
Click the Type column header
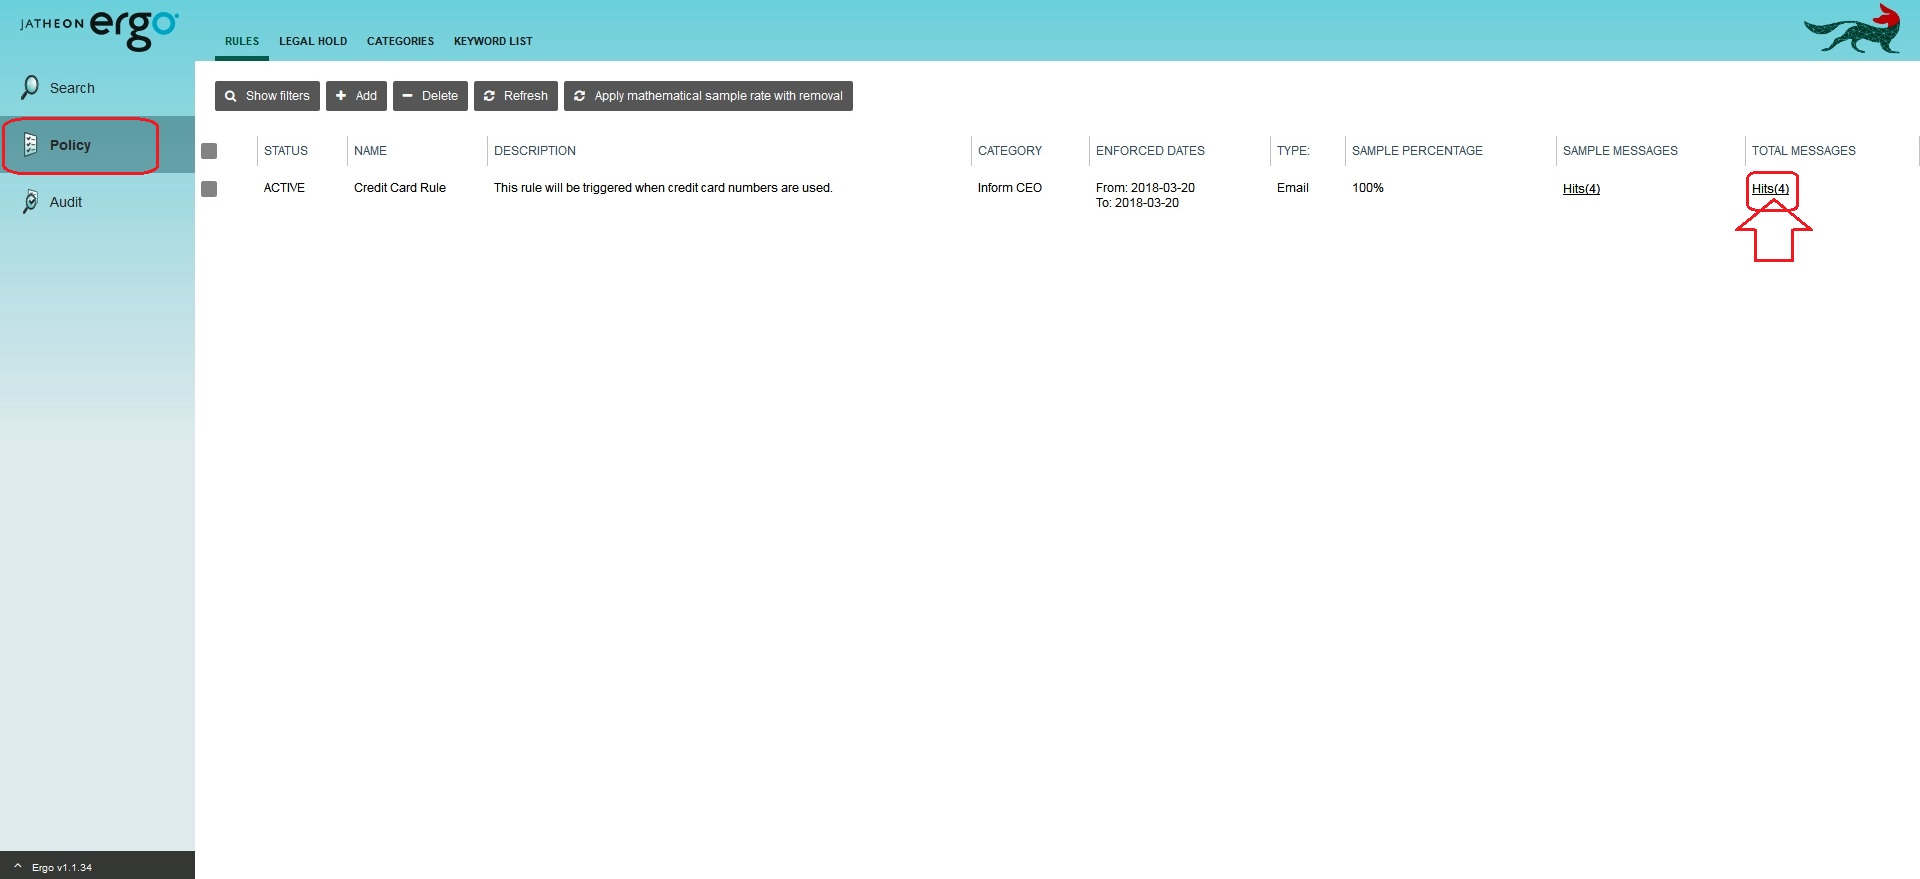(1293, 151)
